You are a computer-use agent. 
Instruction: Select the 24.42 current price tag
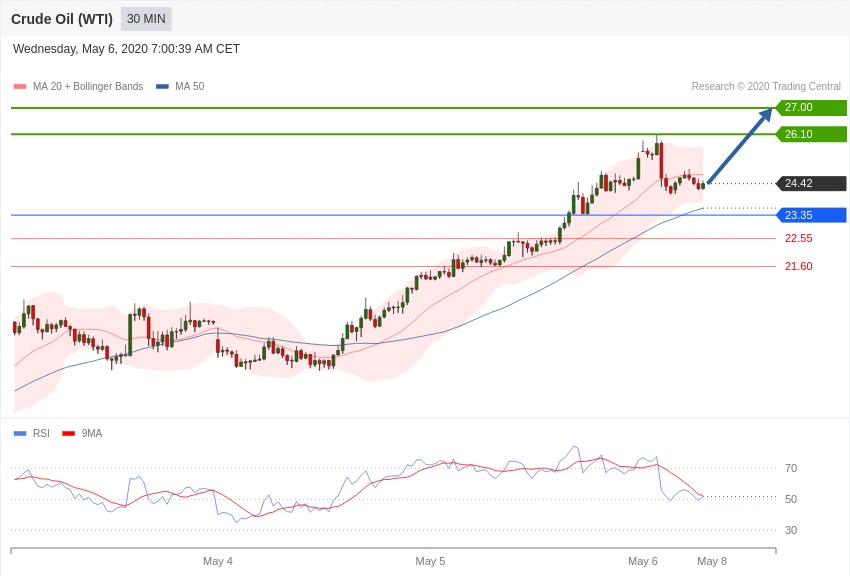point(811,184)
